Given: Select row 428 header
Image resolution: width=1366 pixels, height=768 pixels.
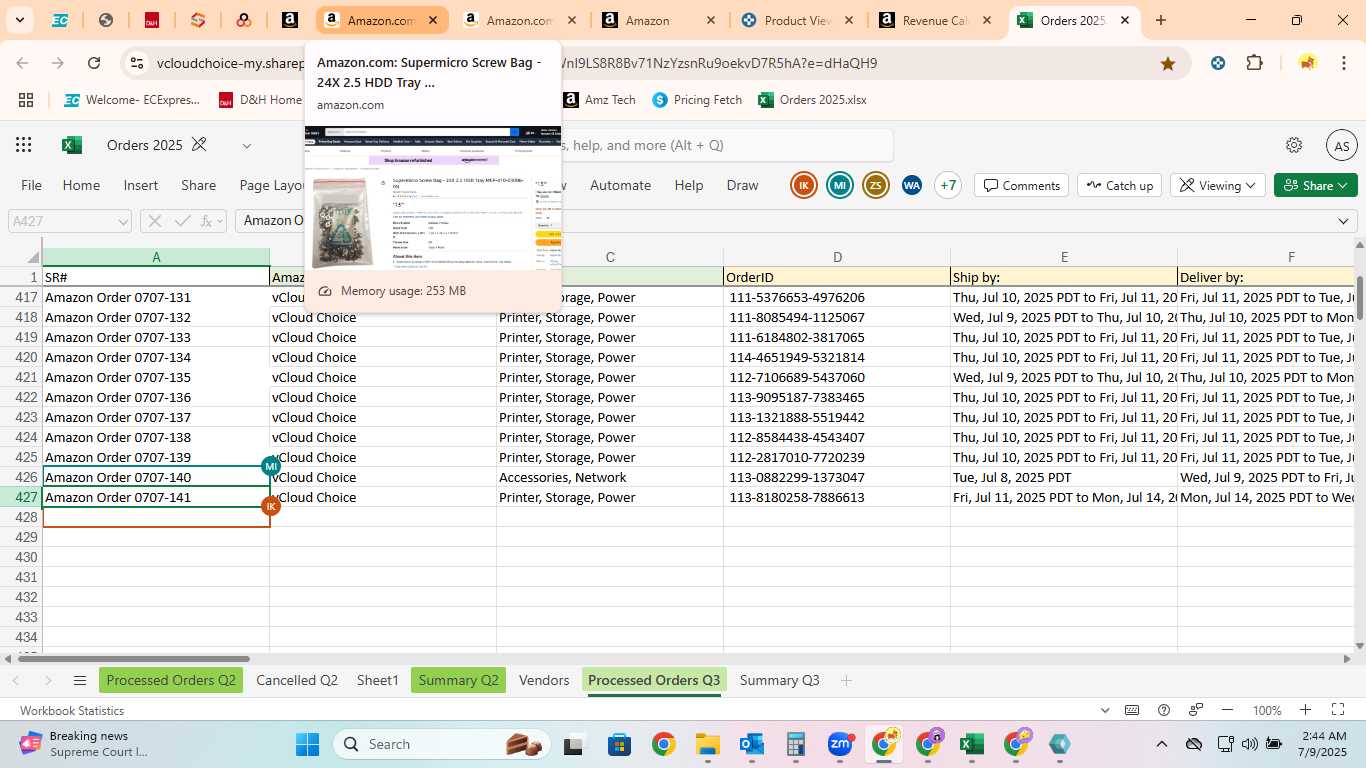Looking at the screenshot, I should point(21,517).
